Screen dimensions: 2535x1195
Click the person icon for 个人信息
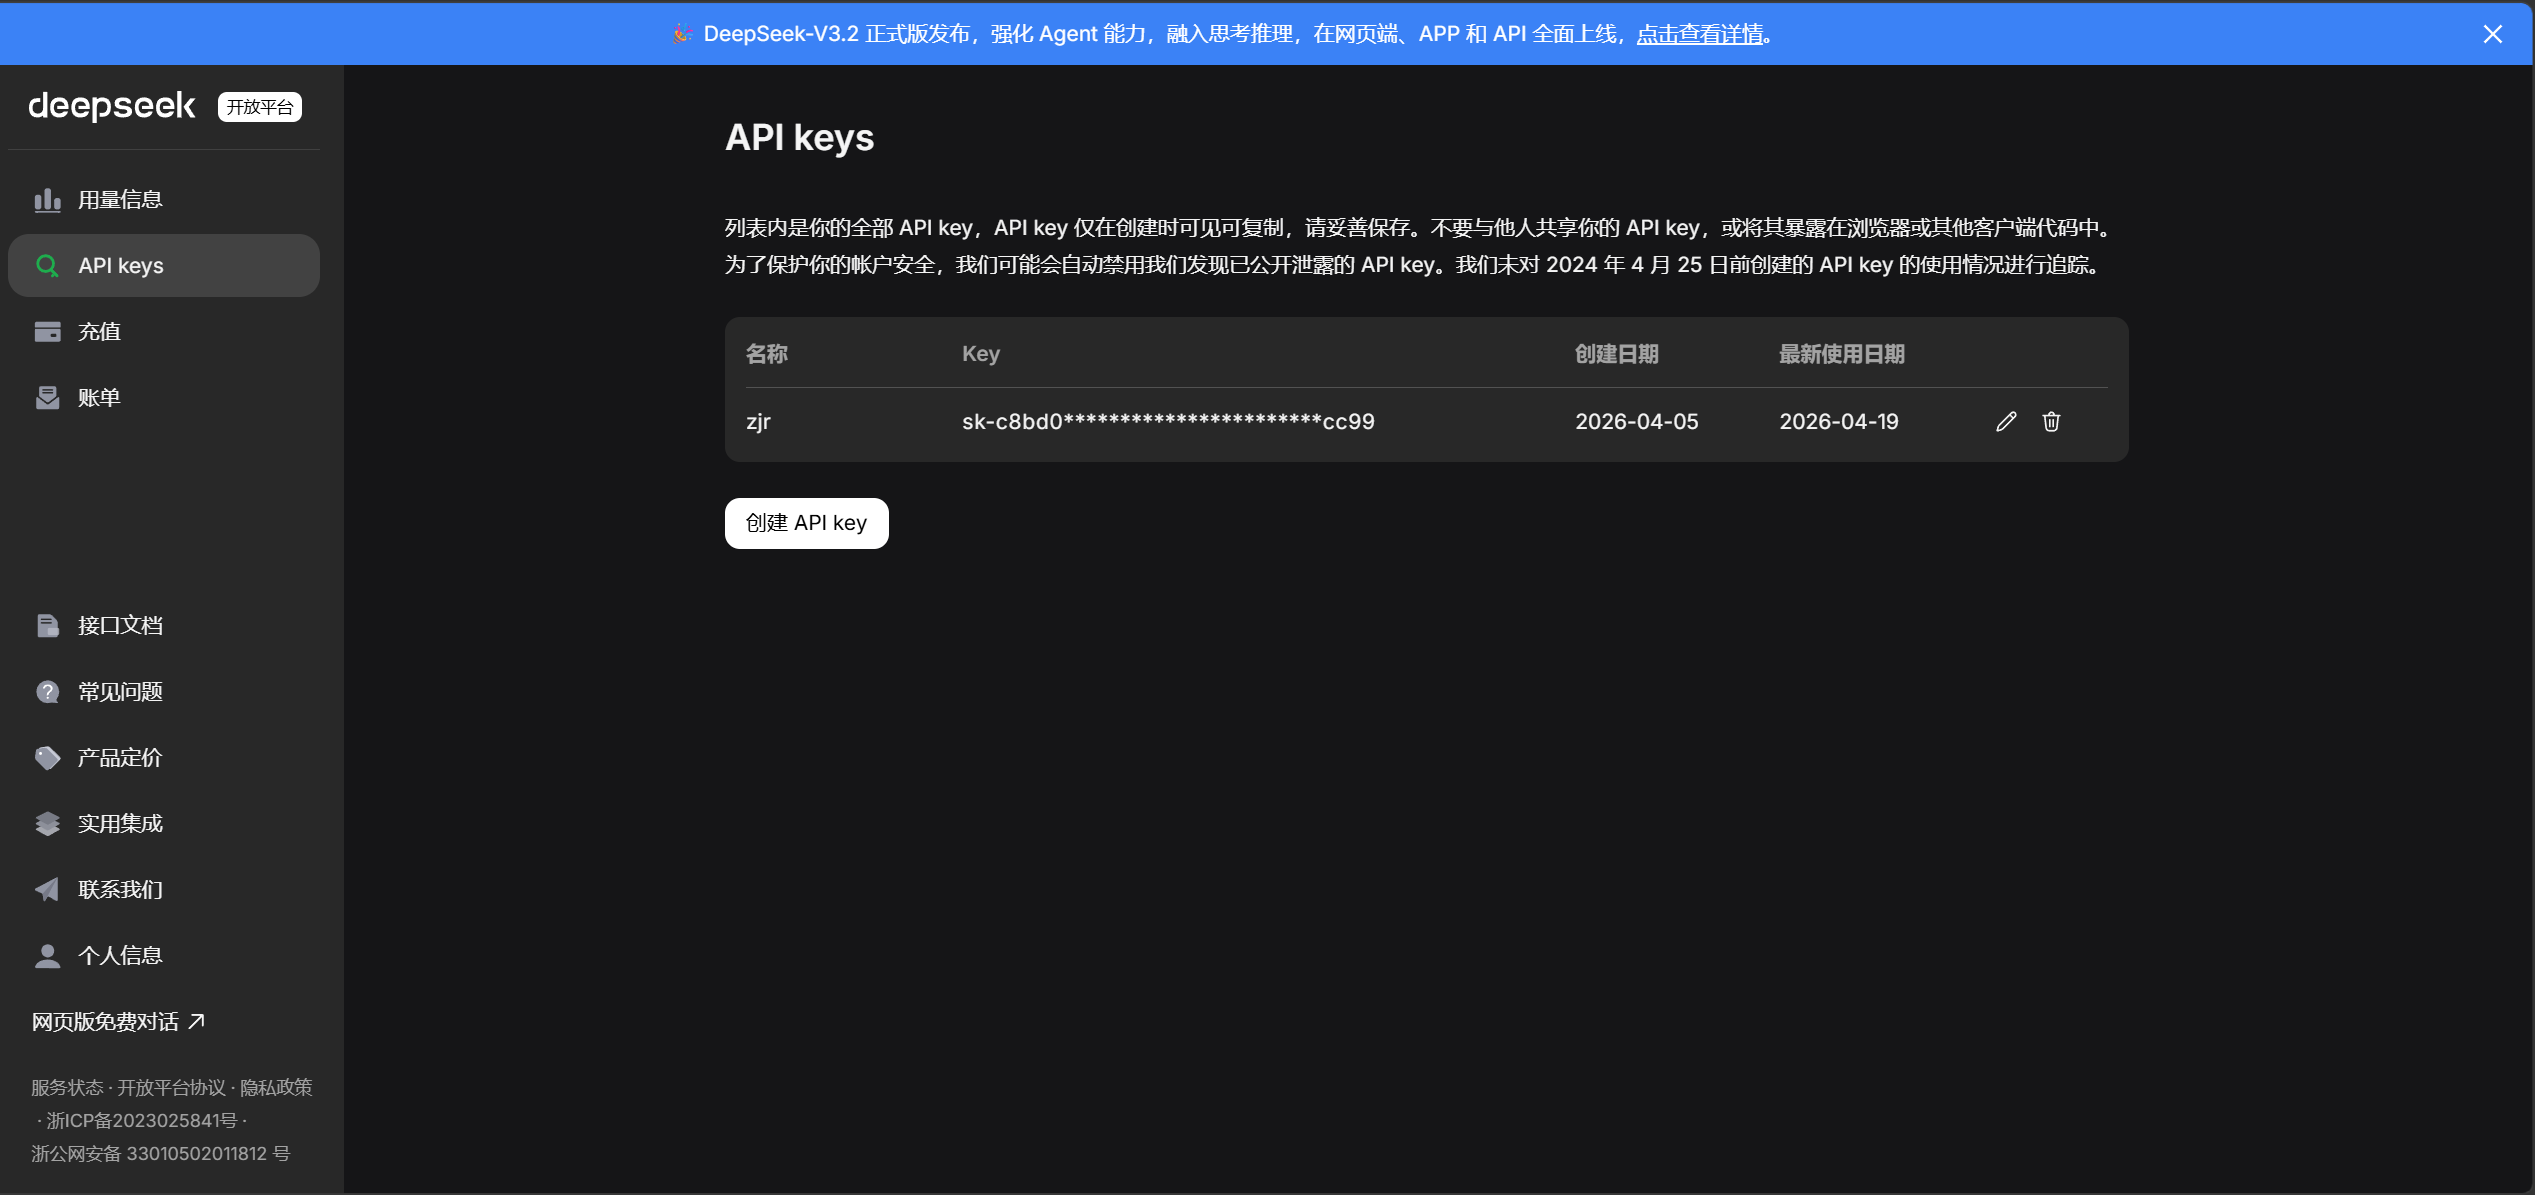(47, 956)
